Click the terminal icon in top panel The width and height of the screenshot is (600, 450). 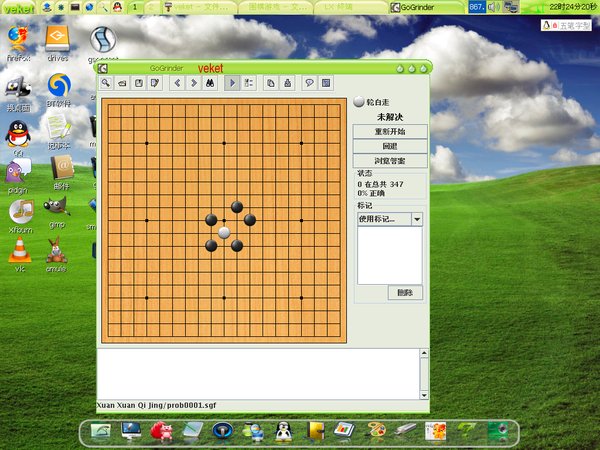(75, 7)
